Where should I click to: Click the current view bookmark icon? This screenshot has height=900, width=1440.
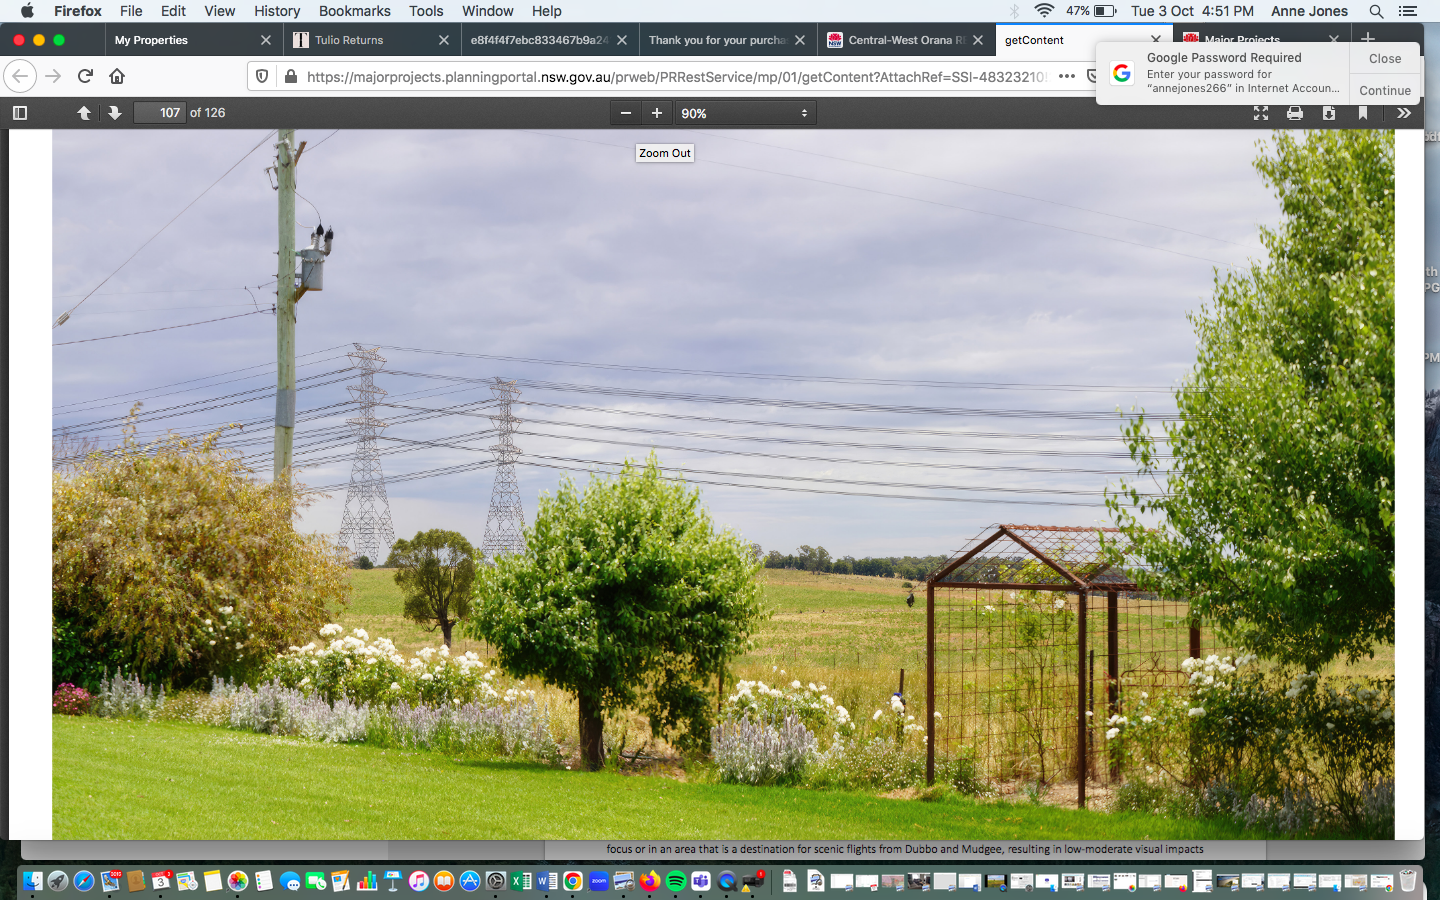1363,113
